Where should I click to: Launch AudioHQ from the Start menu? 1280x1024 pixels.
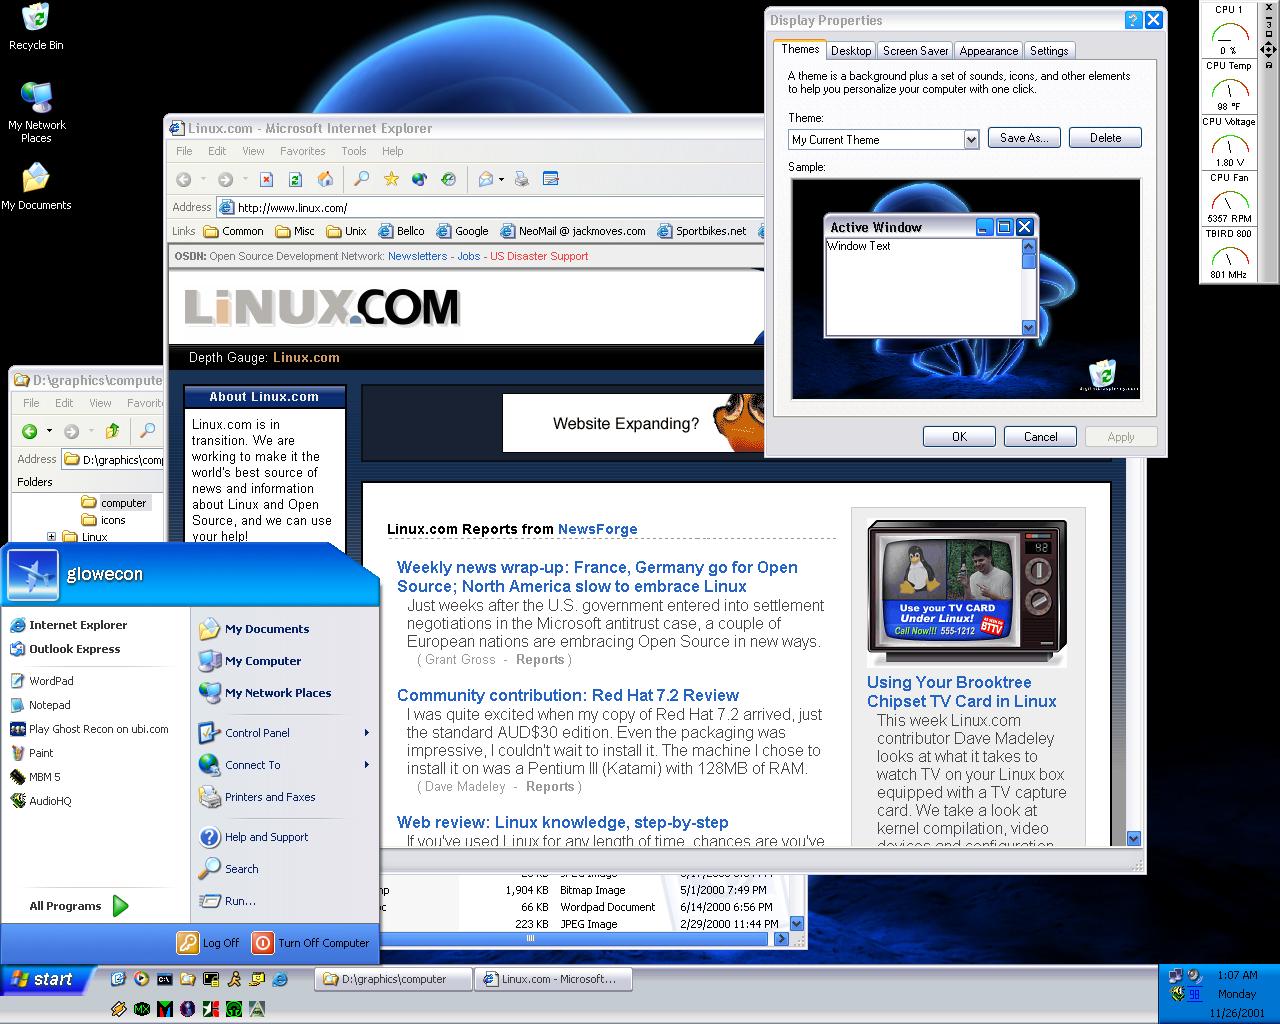(x=50, y=801)
